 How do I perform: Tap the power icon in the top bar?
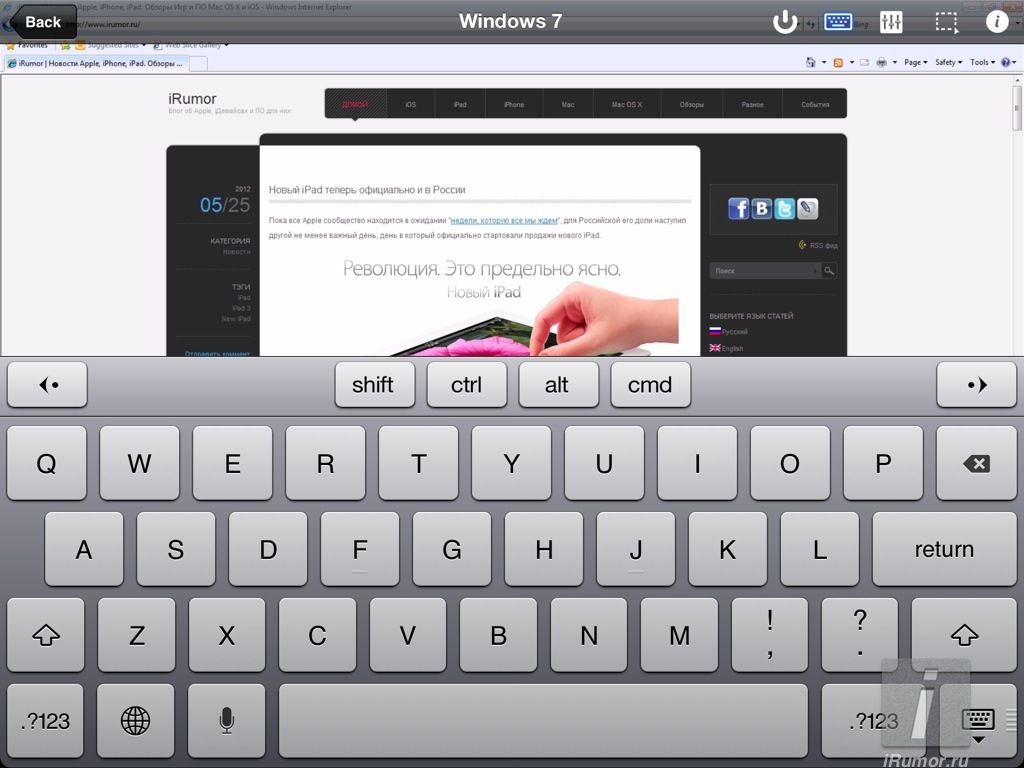784,22
